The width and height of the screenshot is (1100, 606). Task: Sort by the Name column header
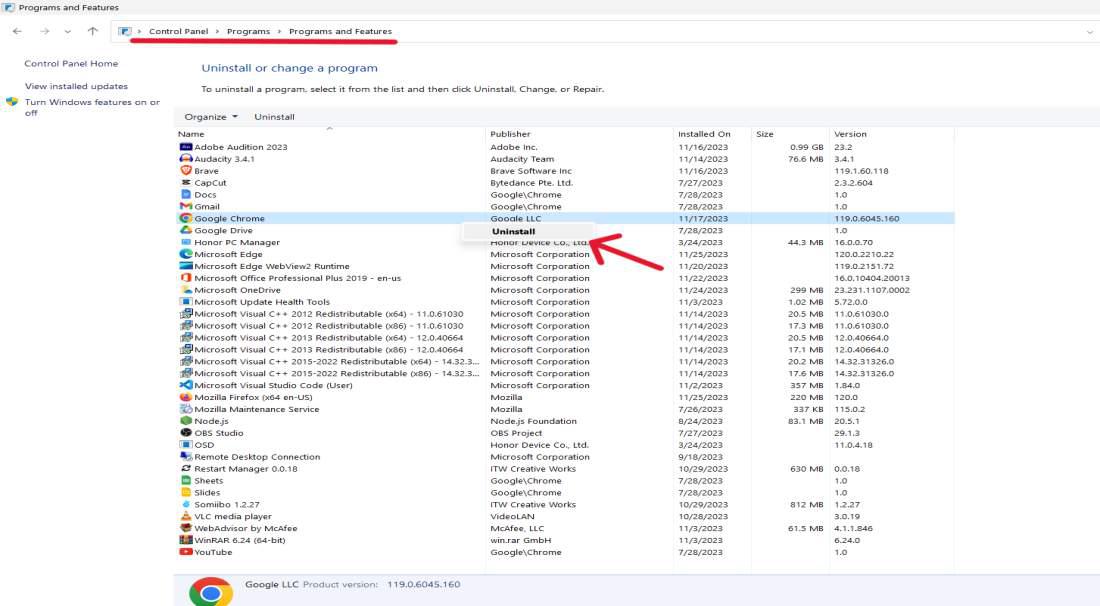click(x=191, y=134)
